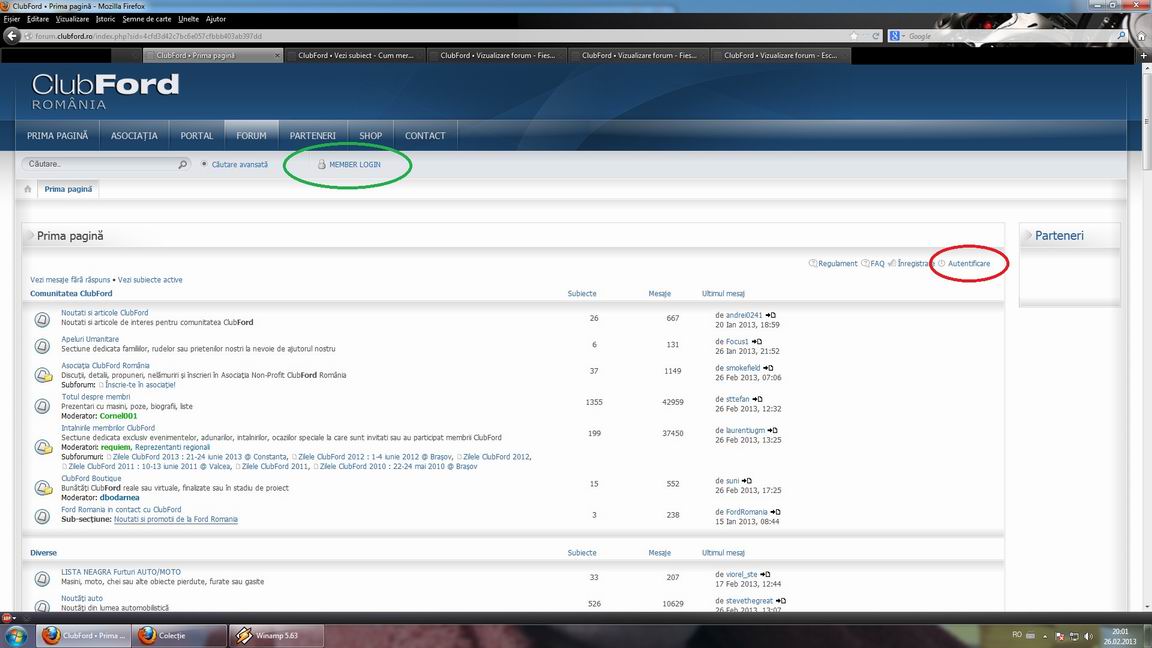Open the Semne de carte menu
Screen dimensions: 1152x648
(147, 19)
